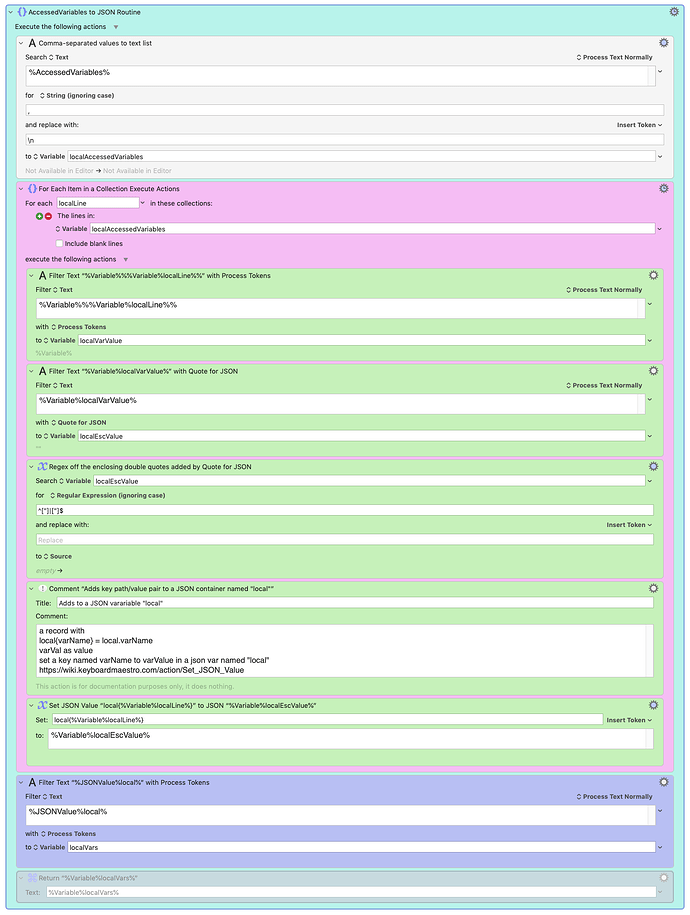Open gear menu of the Comment action
The height and width of the screenshot is (915, 690).
click(x=653, y=588)
